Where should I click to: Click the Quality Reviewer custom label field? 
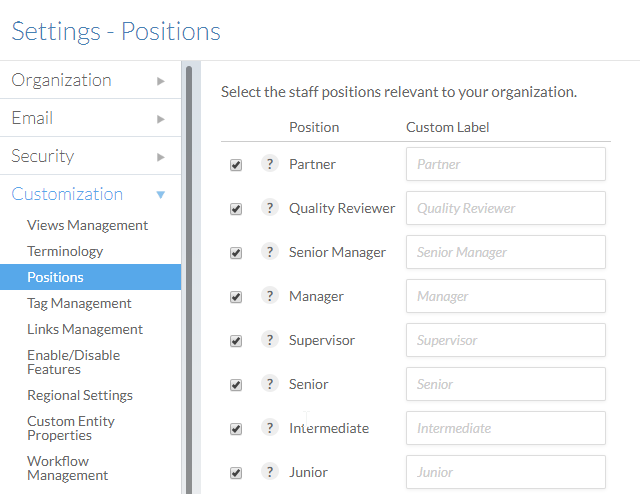coord(506,208)
